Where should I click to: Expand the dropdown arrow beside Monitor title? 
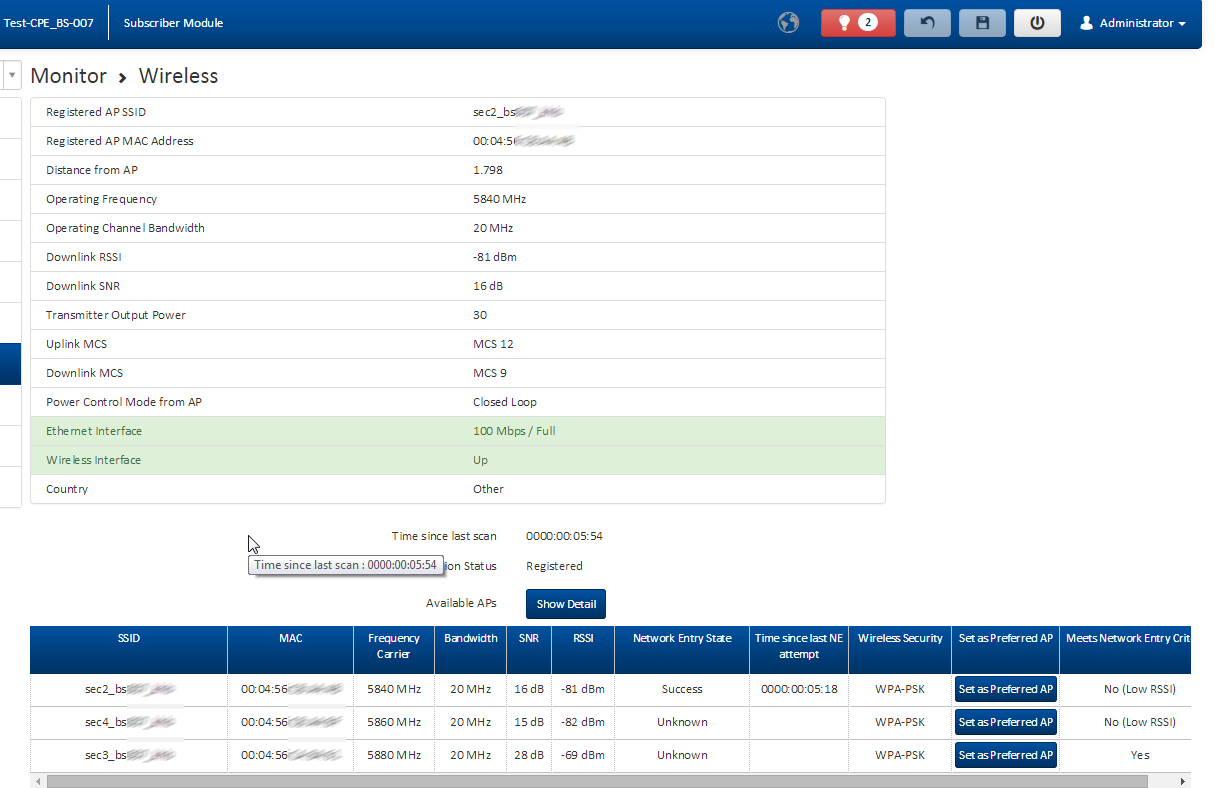[x=12, y=76]
